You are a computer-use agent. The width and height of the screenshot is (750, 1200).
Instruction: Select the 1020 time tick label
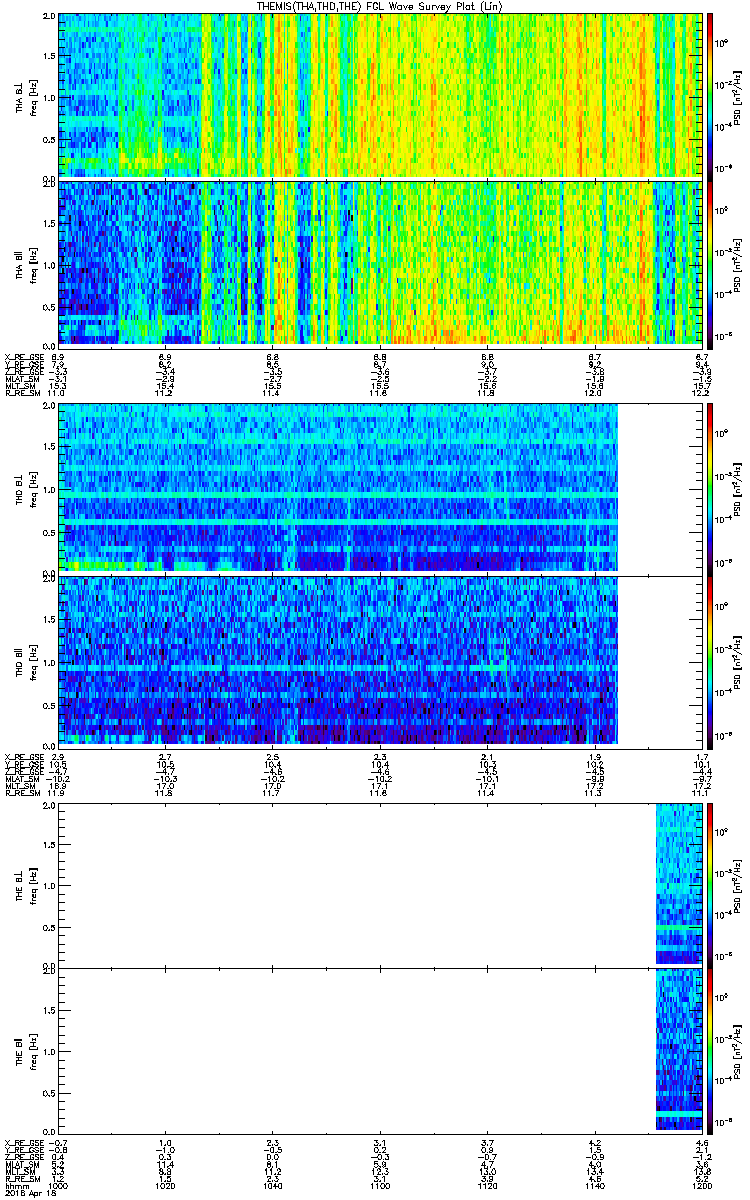(166, 1186)
